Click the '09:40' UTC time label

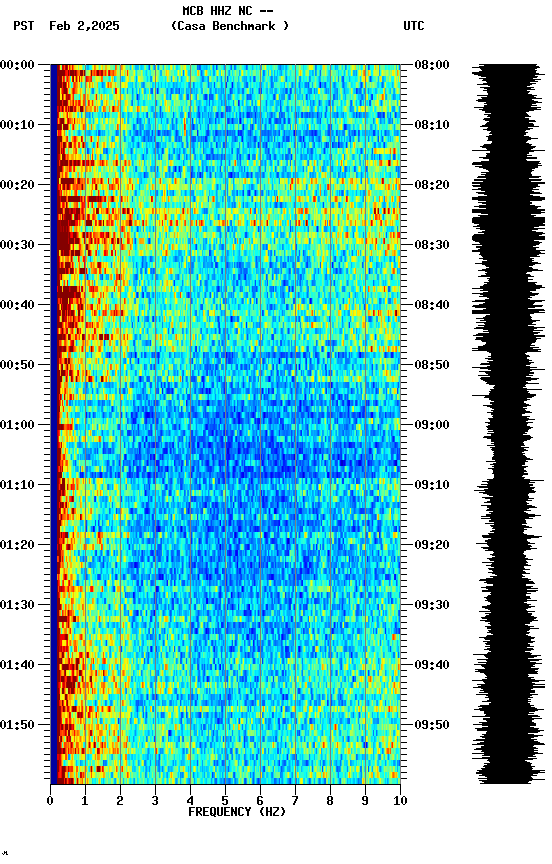(432, 666)
